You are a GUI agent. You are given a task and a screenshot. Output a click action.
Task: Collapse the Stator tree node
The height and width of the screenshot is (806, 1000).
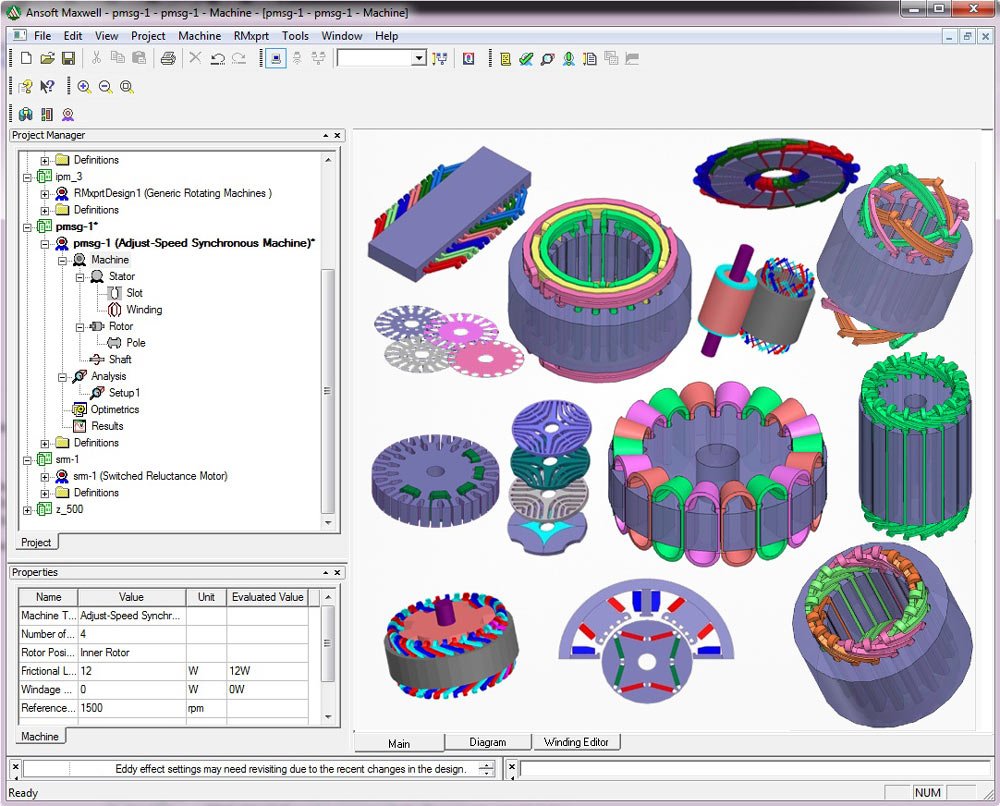pyautogui.click(x=80, y=277)
